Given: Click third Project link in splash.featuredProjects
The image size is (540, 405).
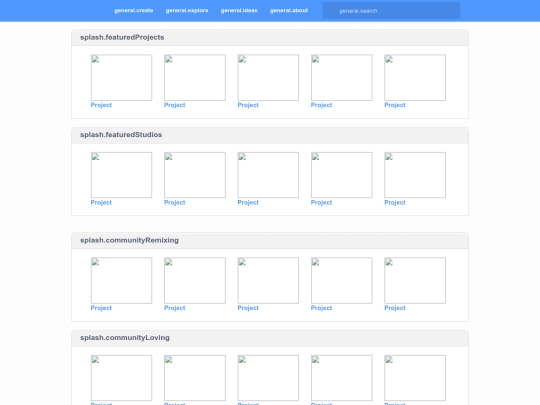Looking at the screenshot, I should click(x=248, y=105).
